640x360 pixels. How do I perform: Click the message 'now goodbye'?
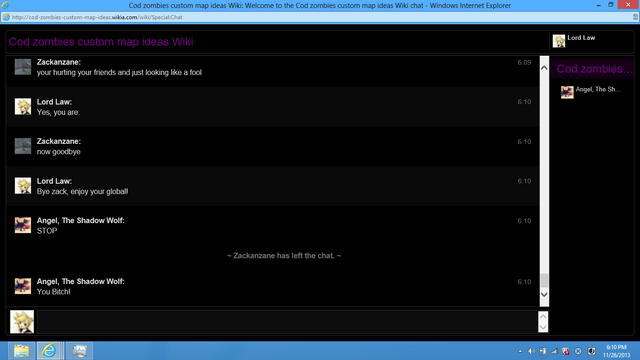(59, 152)
